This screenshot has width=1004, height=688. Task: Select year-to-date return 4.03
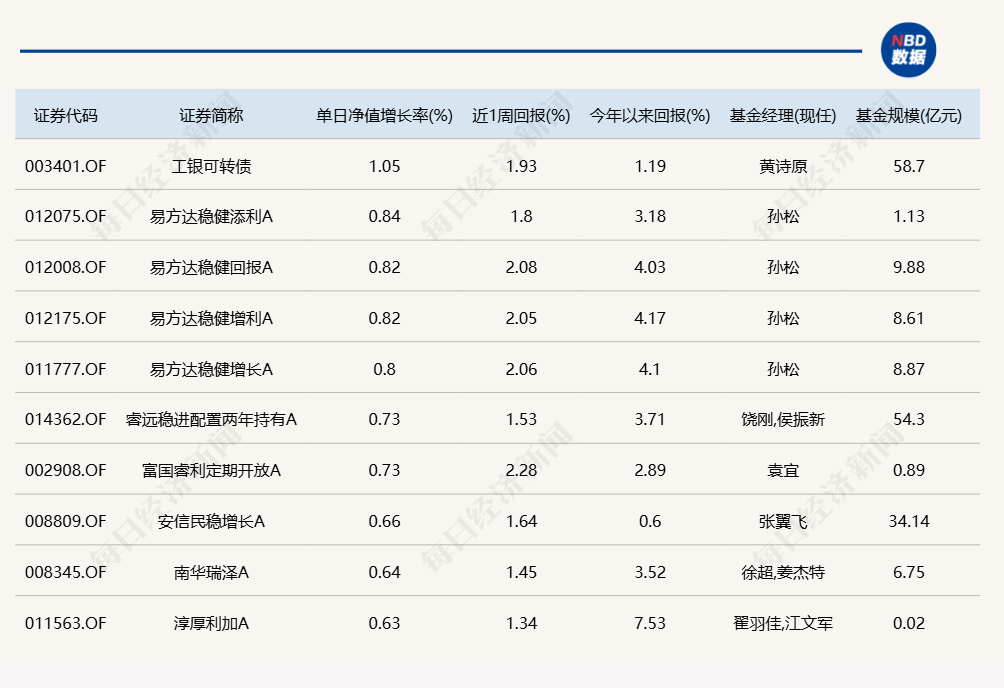[x=650, y=267]
